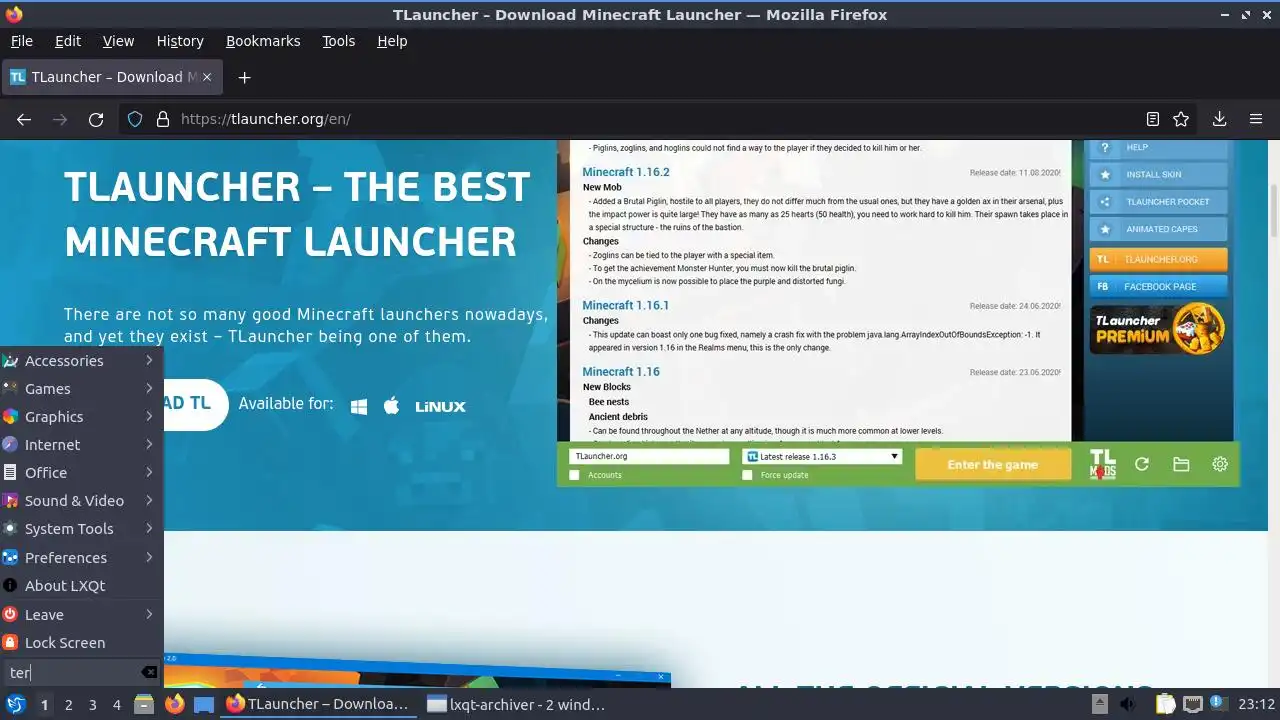Click the launcher open-folder icon
Image resolution: width=1280 pixels, height=720 pixels.
point(1181,464)
